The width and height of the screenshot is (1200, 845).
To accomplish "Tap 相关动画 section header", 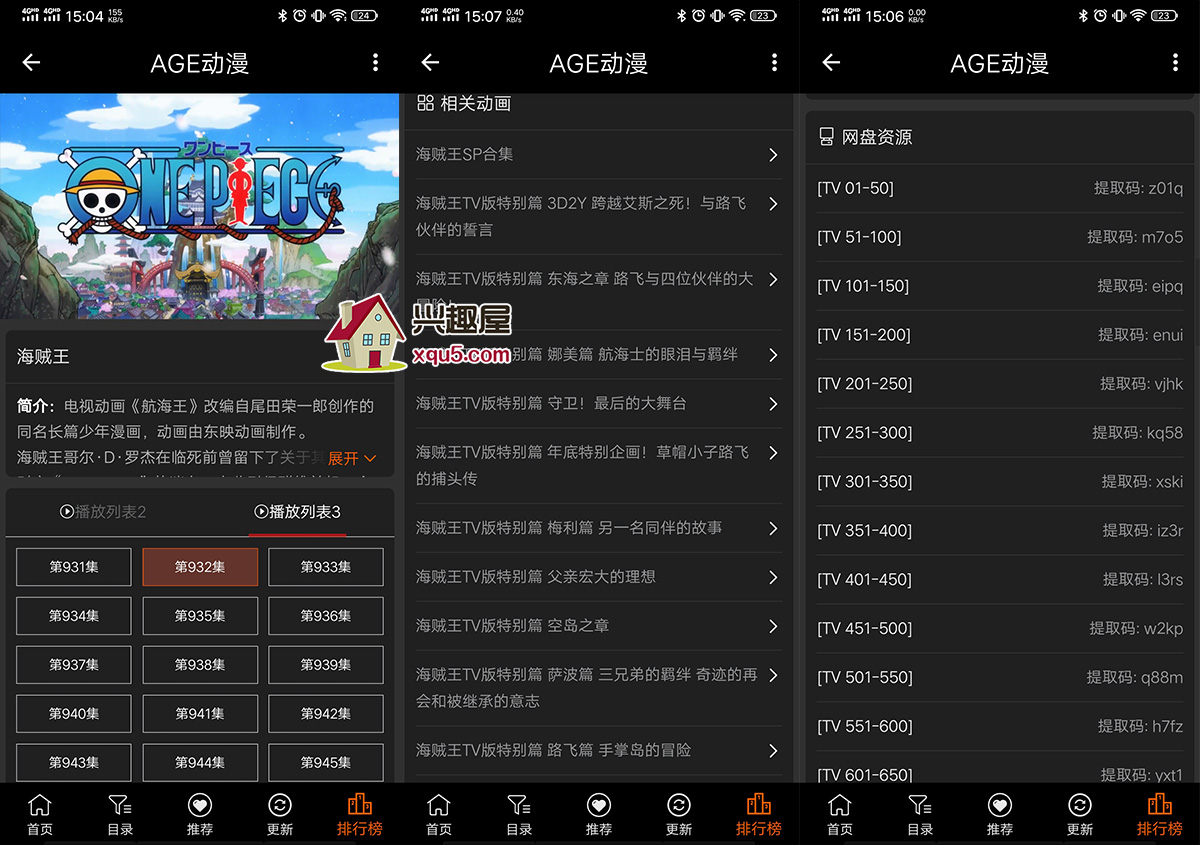I will coord(464,103).
